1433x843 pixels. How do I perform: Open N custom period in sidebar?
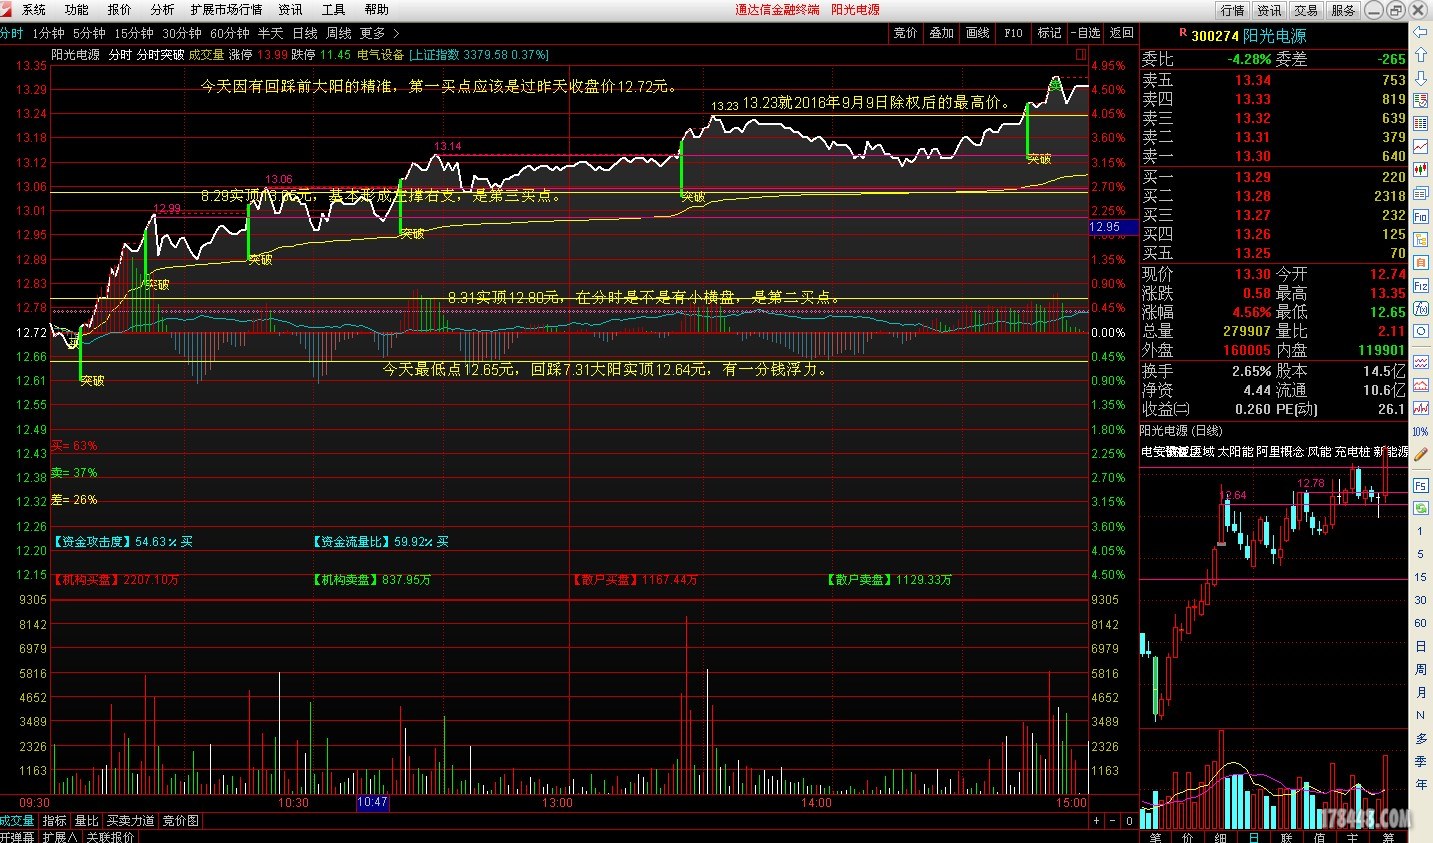pyautogui.click(x=1420, y=715)
